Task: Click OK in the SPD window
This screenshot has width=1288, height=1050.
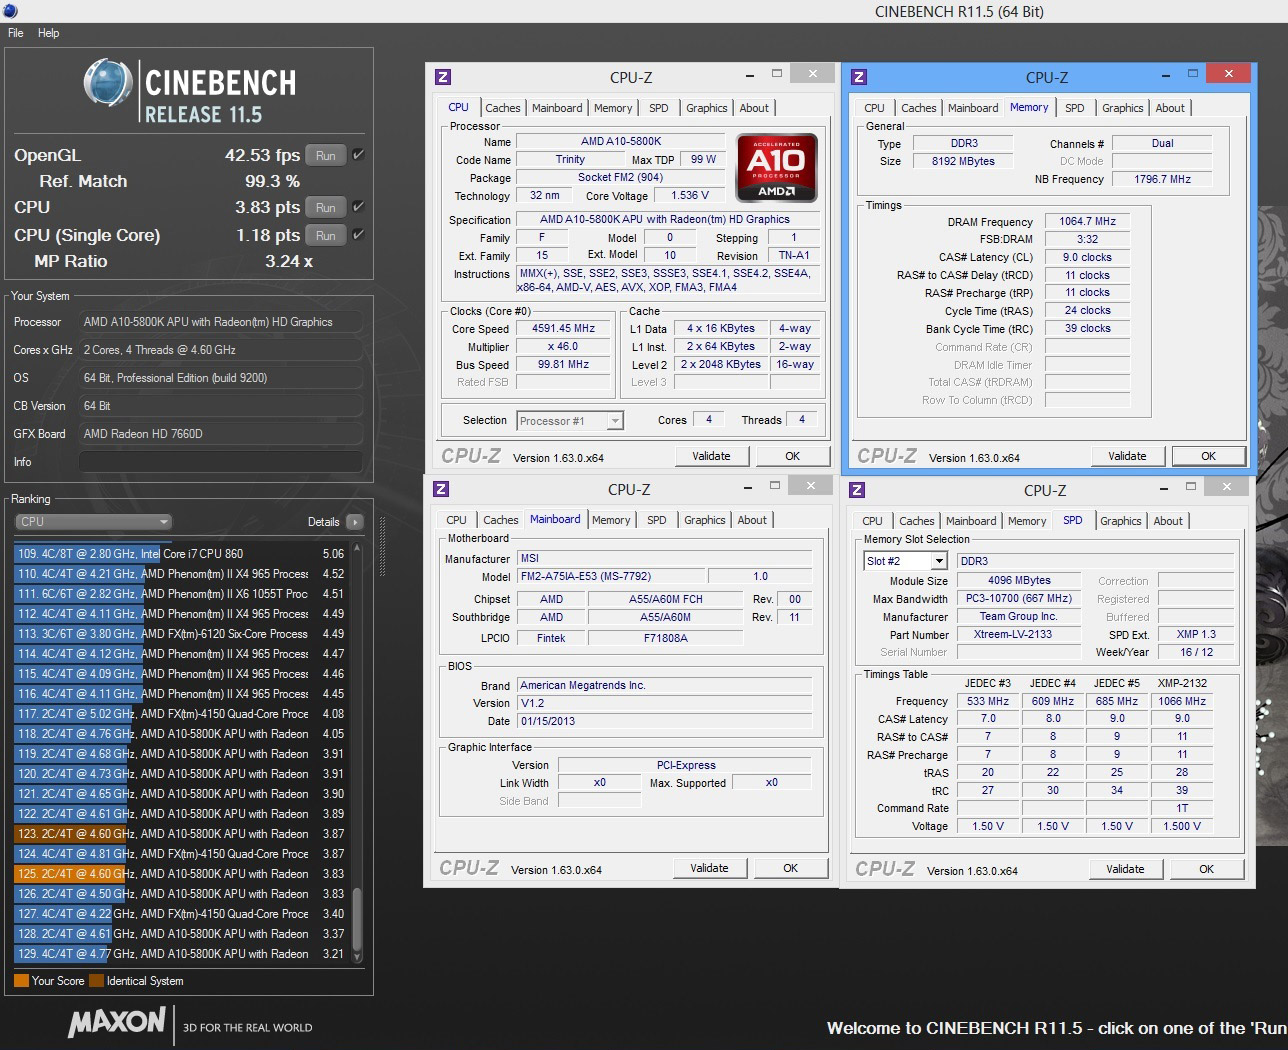Action: 1207,869
